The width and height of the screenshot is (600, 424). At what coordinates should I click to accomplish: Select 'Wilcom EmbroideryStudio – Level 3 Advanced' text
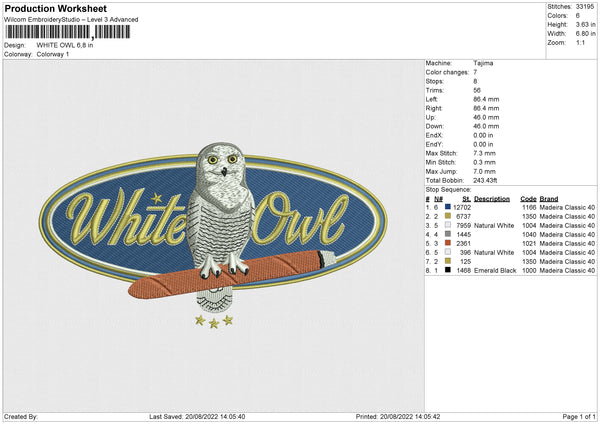71,20
